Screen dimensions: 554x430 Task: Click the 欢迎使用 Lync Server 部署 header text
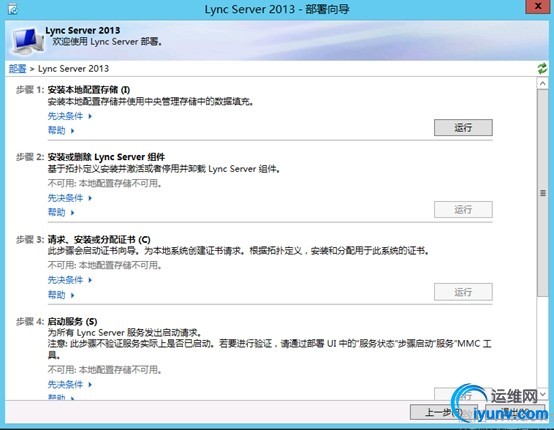pos(107,42)
